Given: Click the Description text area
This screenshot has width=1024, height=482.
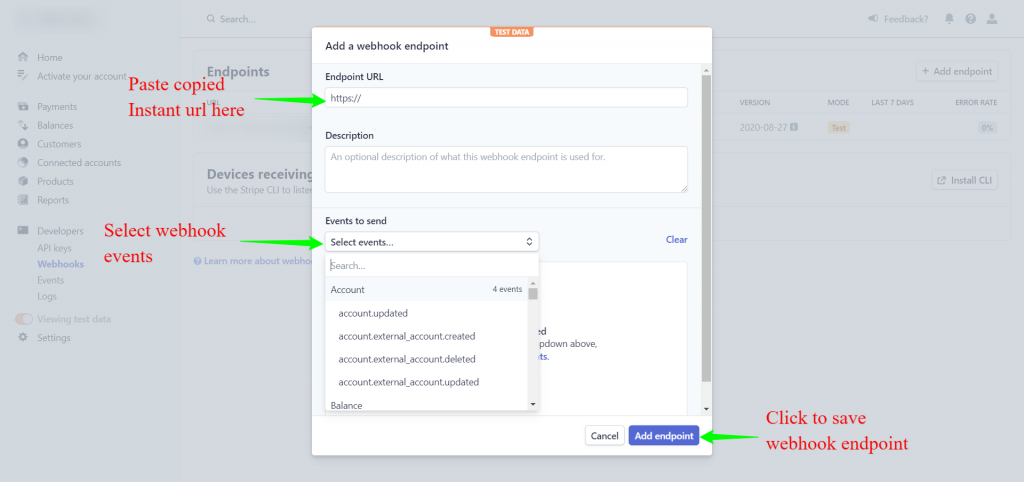Looking at the screenshot, I should (x=506, y=169).
